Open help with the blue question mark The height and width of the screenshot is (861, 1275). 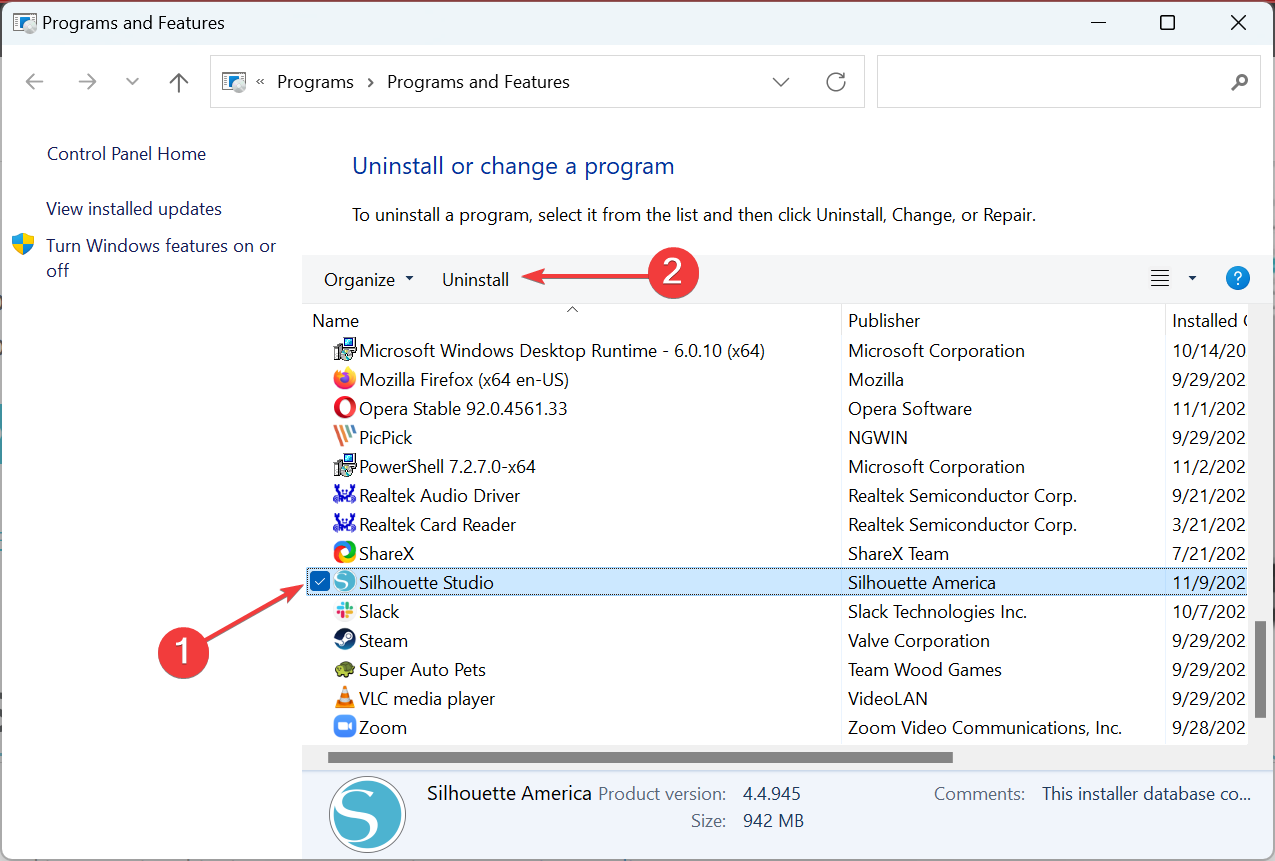pos(1237,279)
